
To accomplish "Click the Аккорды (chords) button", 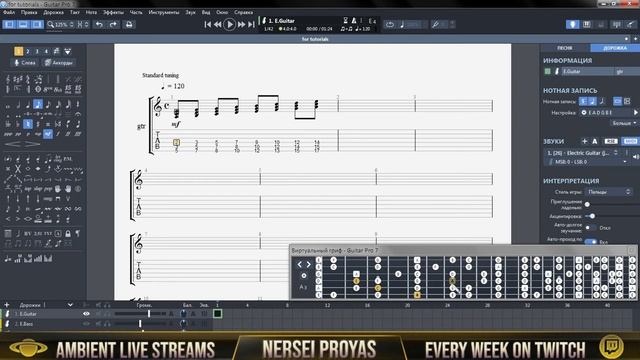I will coord(59,63).
